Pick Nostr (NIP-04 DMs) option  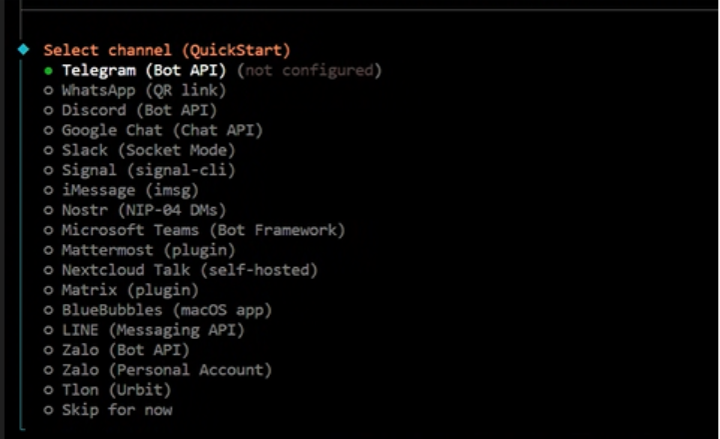coord(143,210)
